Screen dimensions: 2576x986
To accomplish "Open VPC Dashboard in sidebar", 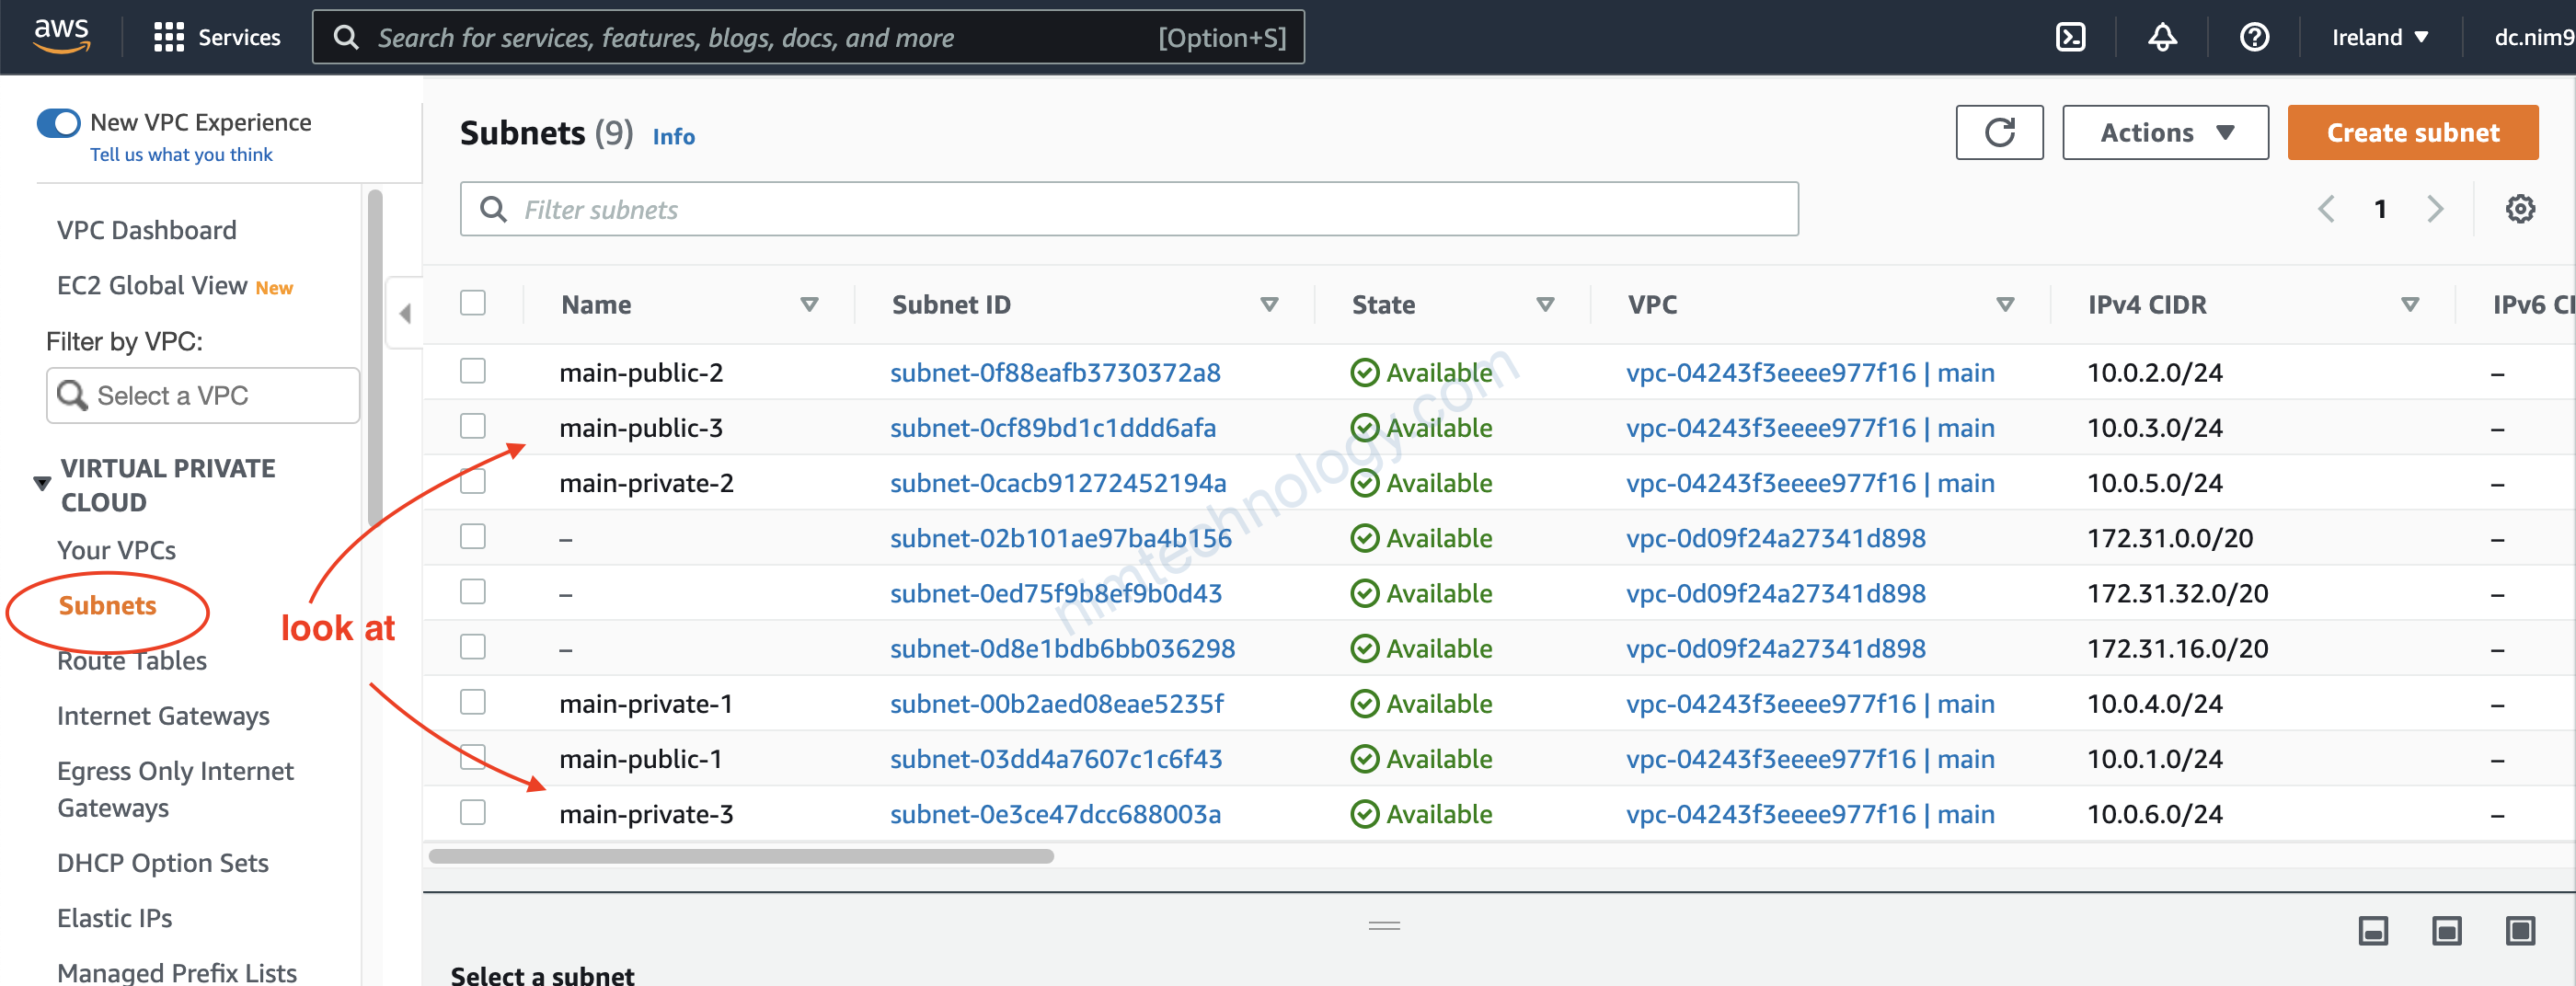I will pyautogui.click(x=147, y=230).
